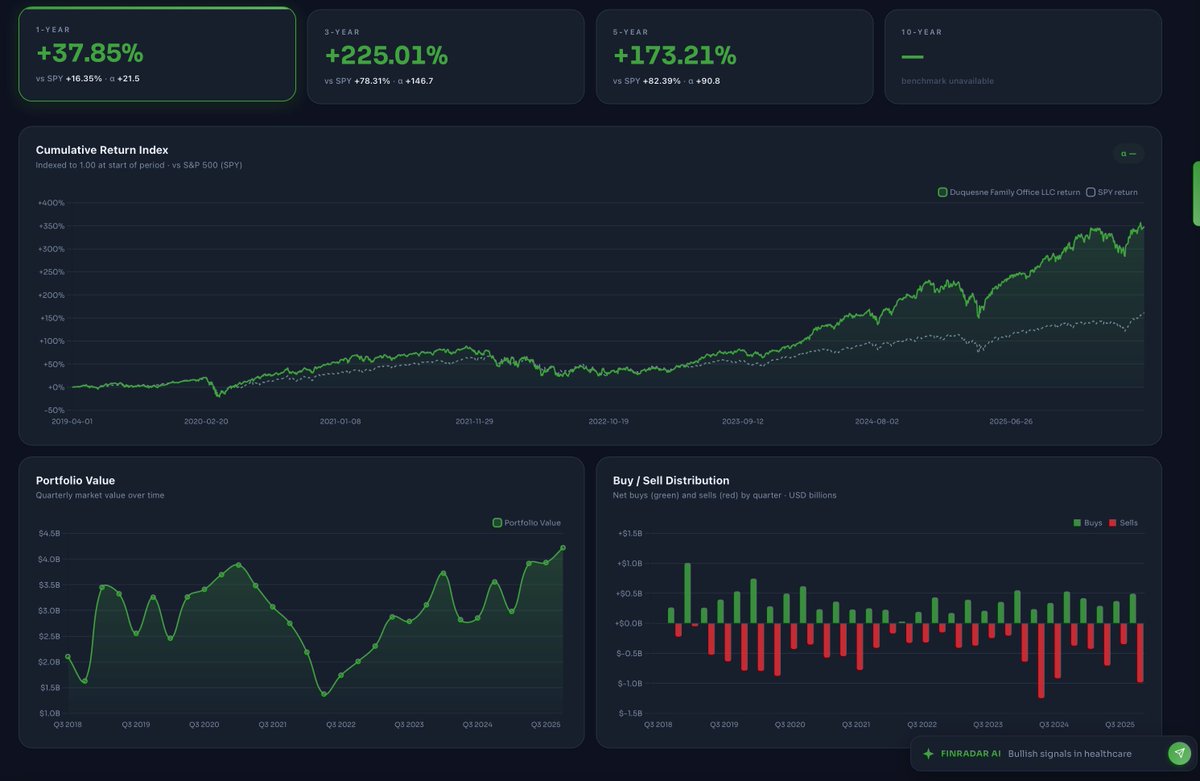Click the $1.0B axis label on Portfolio Value chart
This screenshot has height=781, width=1200.
coord(49,713)
